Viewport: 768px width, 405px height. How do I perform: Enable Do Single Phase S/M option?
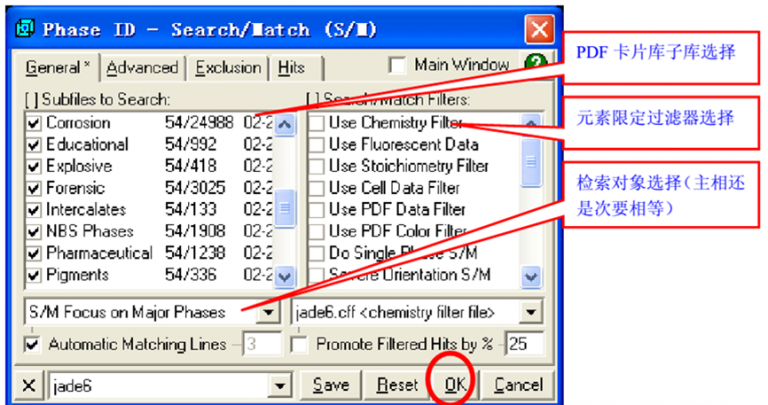[x=316, y=253]
